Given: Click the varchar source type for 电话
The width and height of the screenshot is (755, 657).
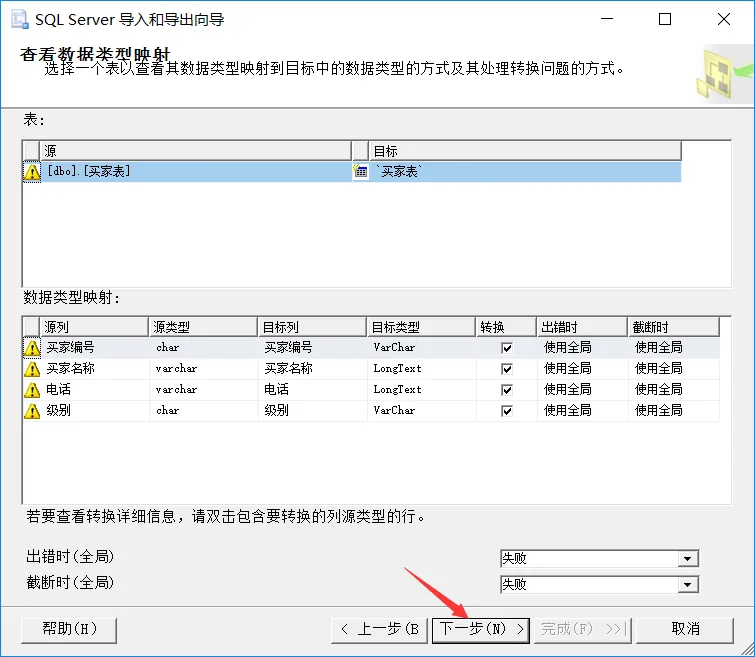Looking at the screenshot, I should [203, 389].
